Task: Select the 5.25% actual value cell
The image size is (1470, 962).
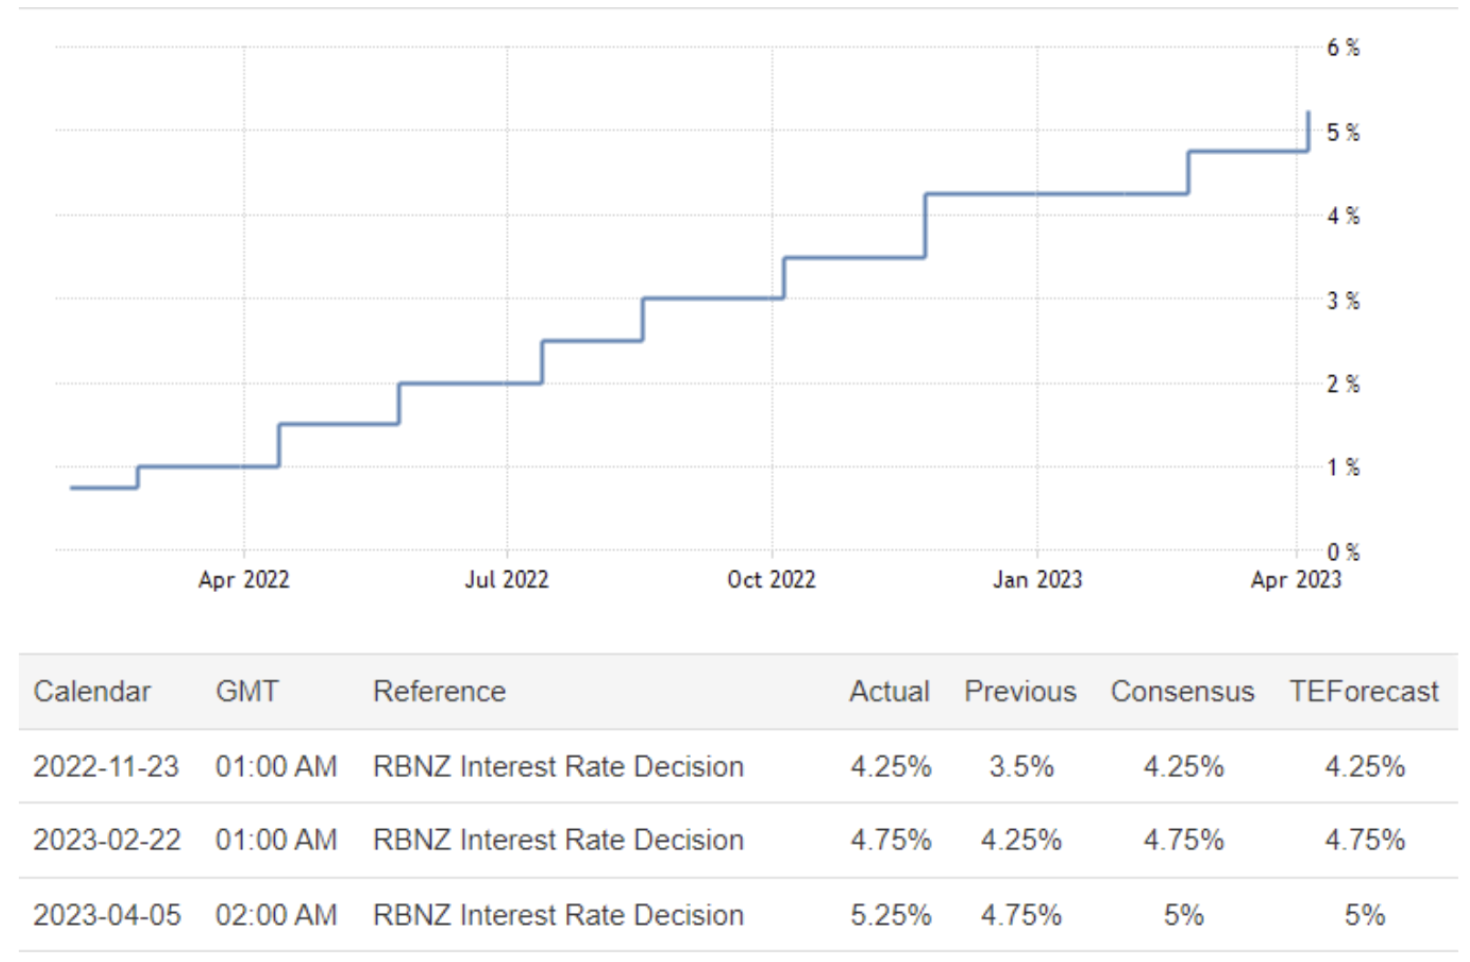Action: [890, 915]
